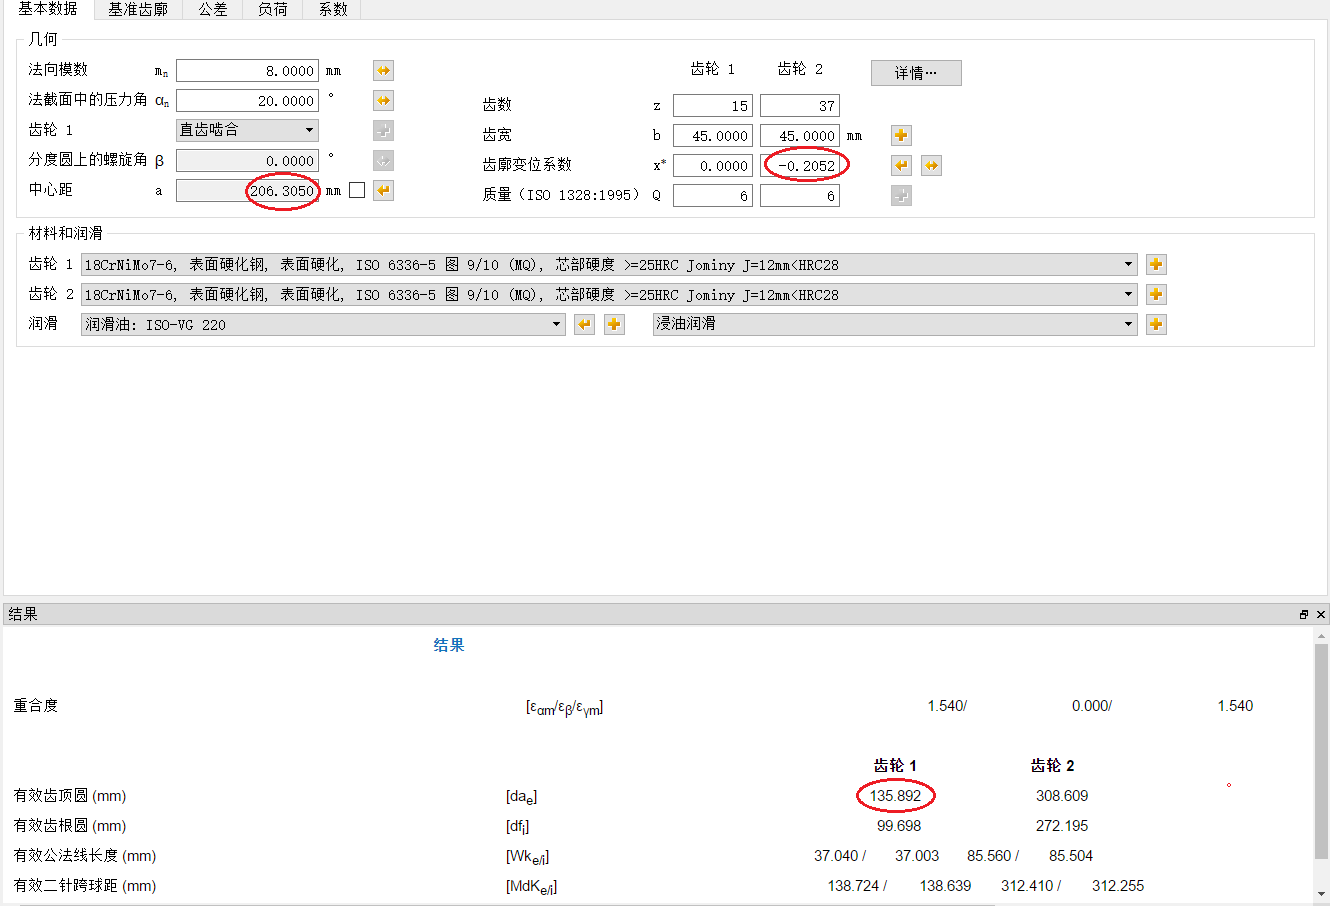The image size is (1331, 906).
Task: Open 齿轮 2 material dropdown
Action: (609, 295)
